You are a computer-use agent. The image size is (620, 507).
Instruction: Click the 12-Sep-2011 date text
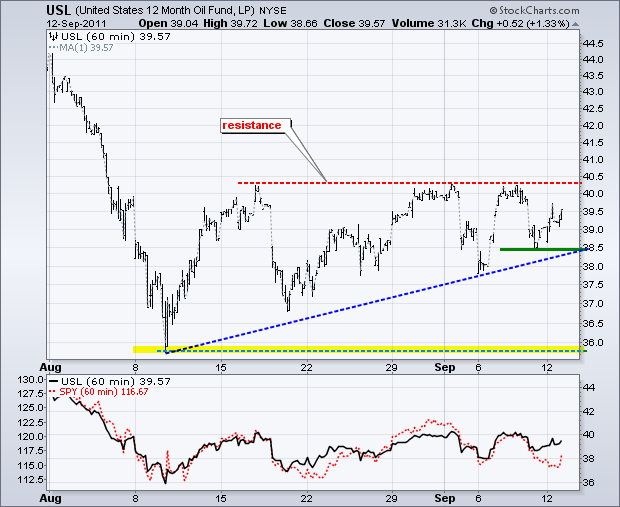pos(76,23)
